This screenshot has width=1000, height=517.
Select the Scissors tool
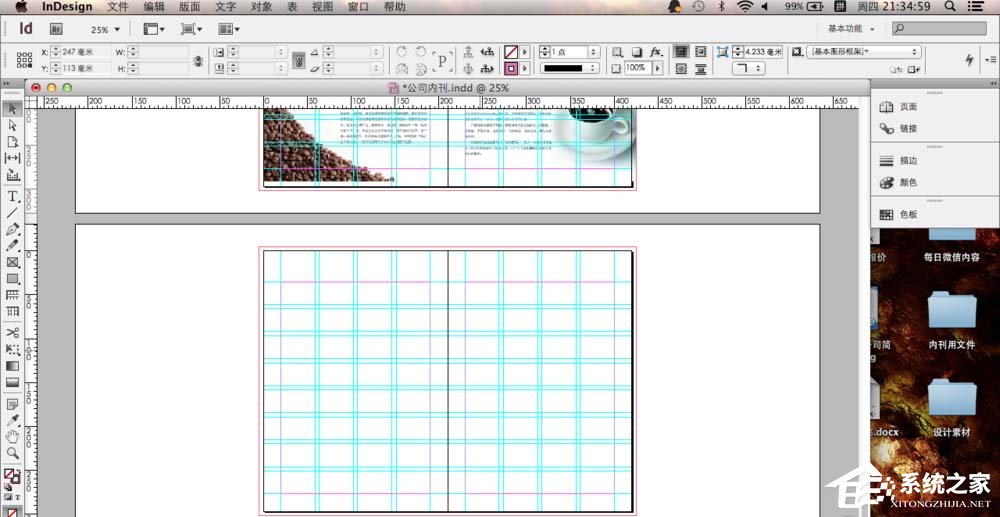pos(13,332)
